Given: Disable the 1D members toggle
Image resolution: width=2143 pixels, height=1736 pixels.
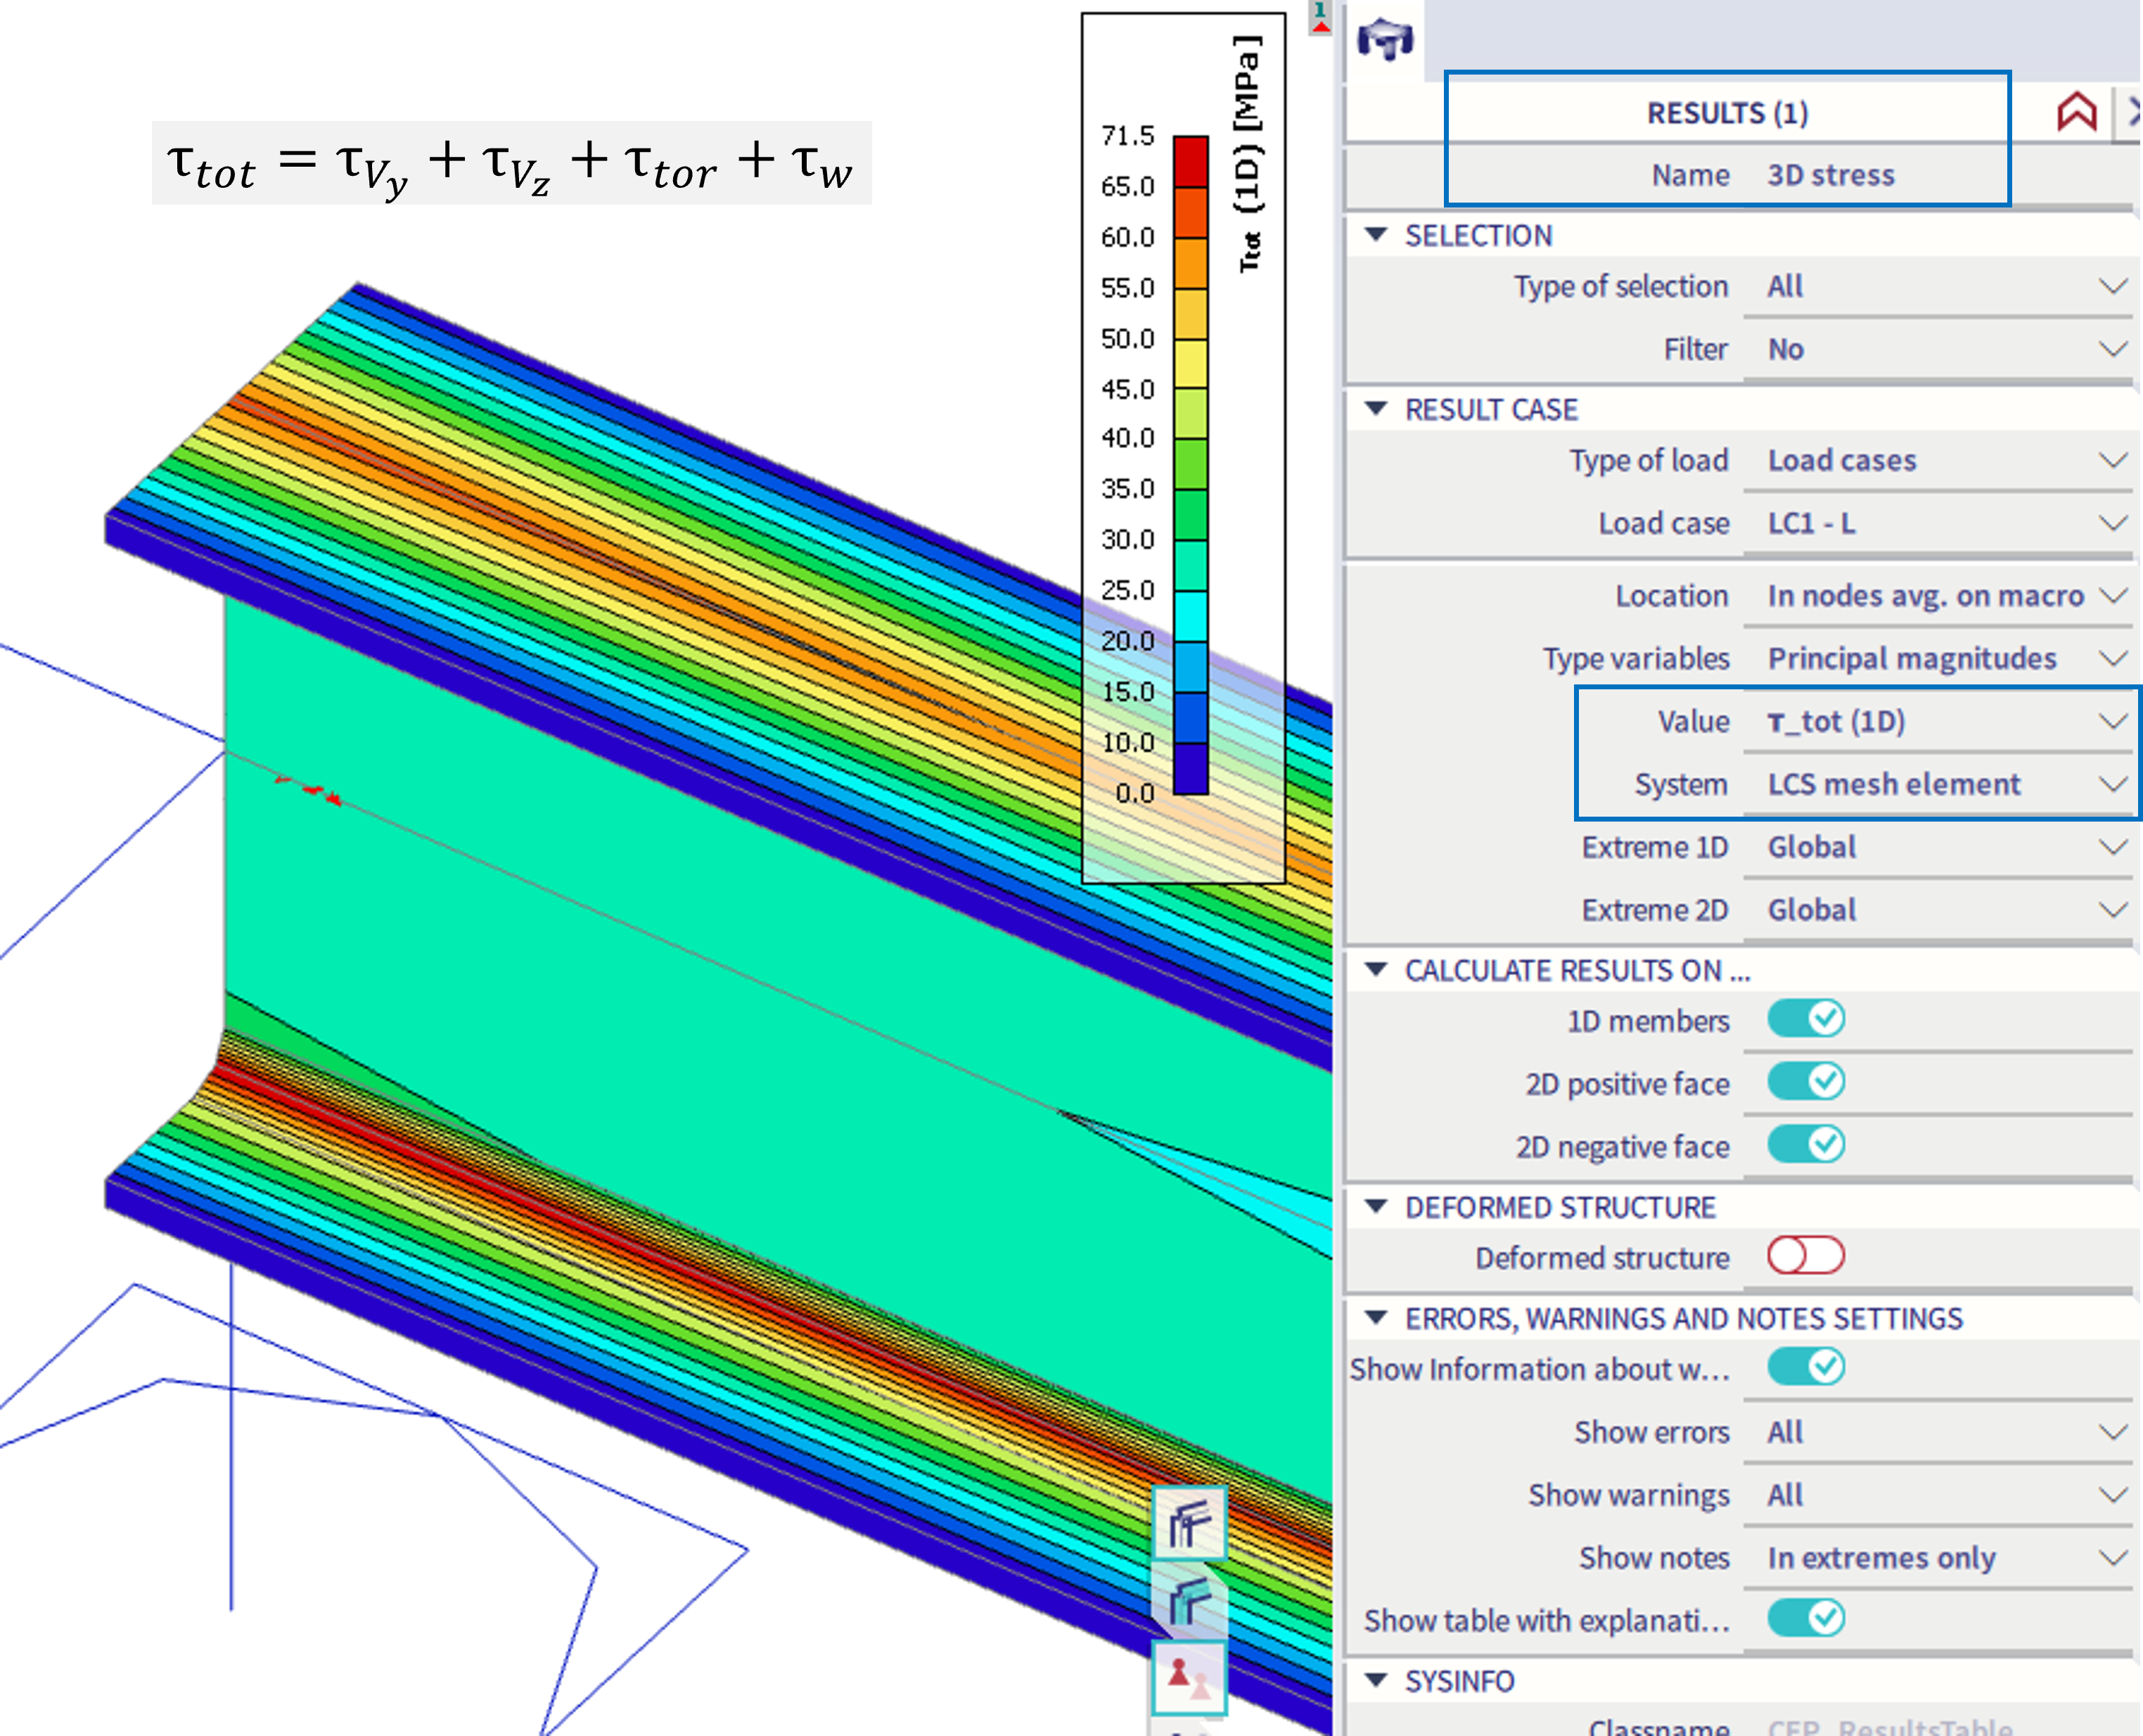Looking at the screenshot, I should coord(1805,1019).
